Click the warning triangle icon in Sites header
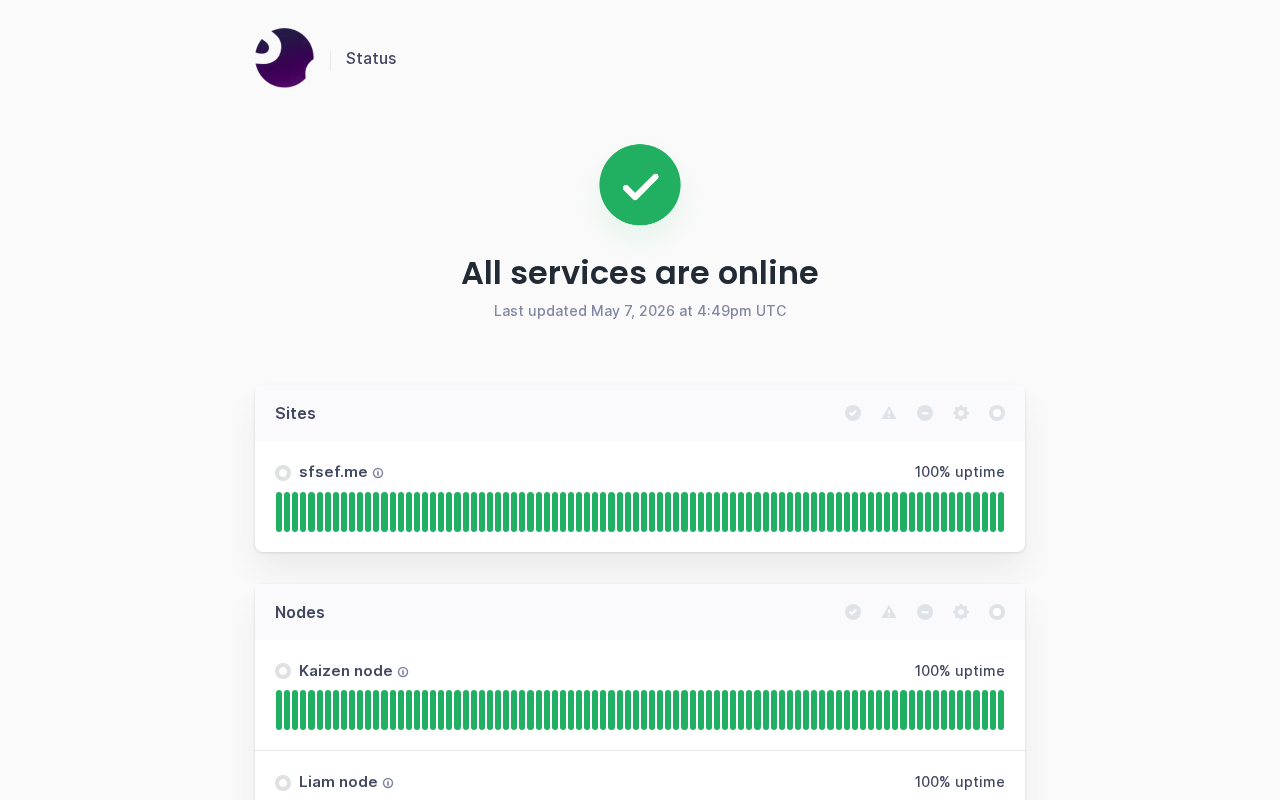The image size is (1280, 800). 889,413
